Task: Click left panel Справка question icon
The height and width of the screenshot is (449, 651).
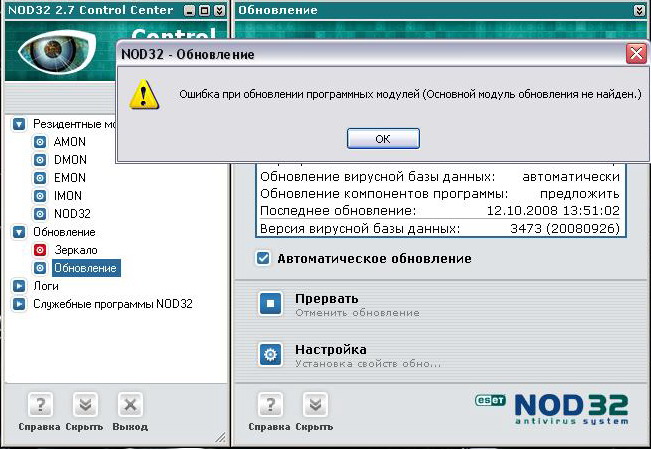Action: 39,405
